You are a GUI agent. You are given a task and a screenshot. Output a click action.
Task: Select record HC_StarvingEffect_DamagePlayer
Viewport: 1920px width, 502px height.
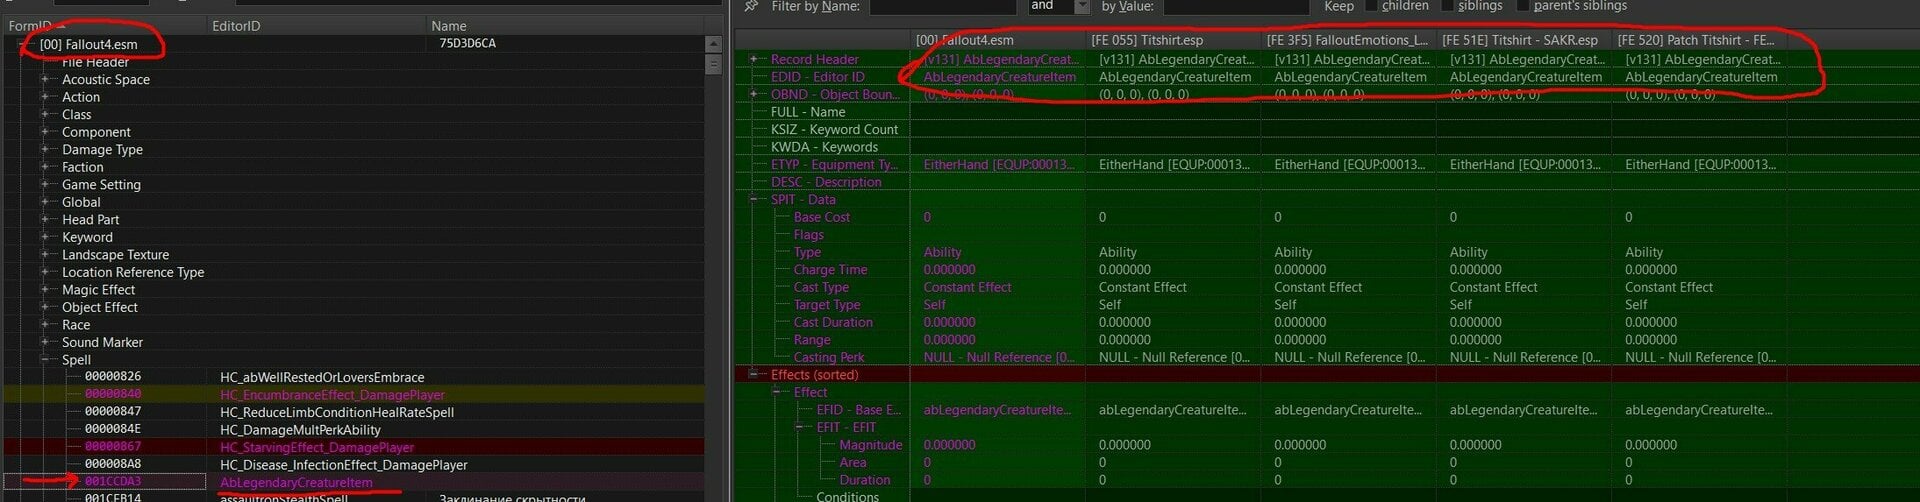pyautogui.click(x=317, y=447)
